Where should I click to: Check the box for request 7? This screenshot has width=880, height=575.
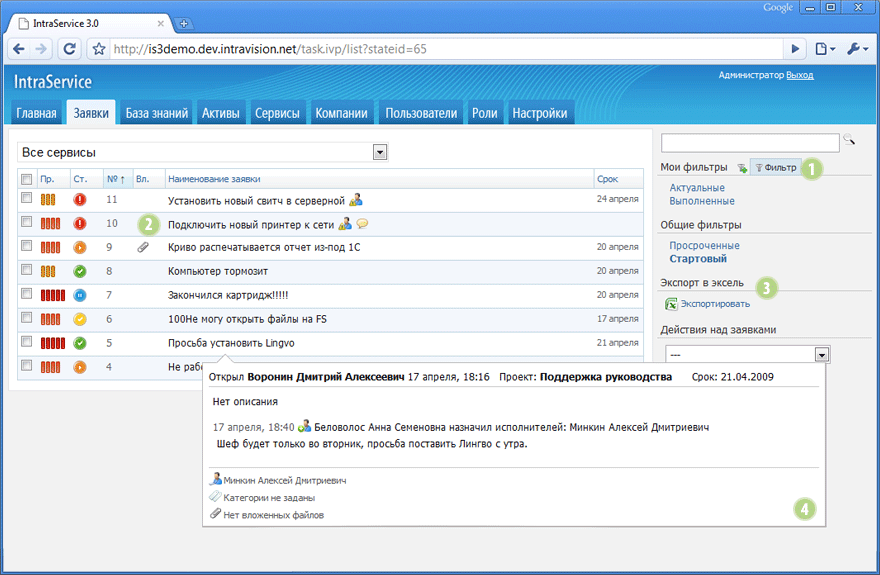coord(26,293)
